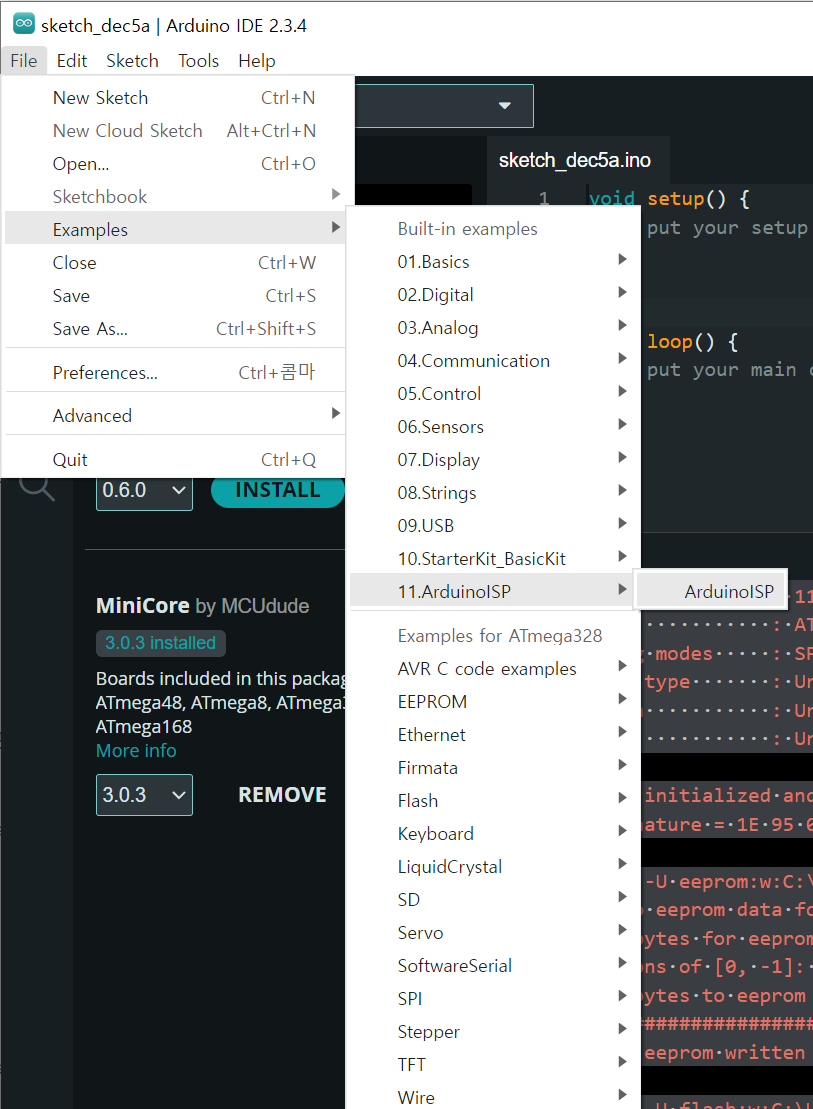Click the 3.0.3 installed badge
The height and width of the screenshot is (1109, 813).
point(161,643)
